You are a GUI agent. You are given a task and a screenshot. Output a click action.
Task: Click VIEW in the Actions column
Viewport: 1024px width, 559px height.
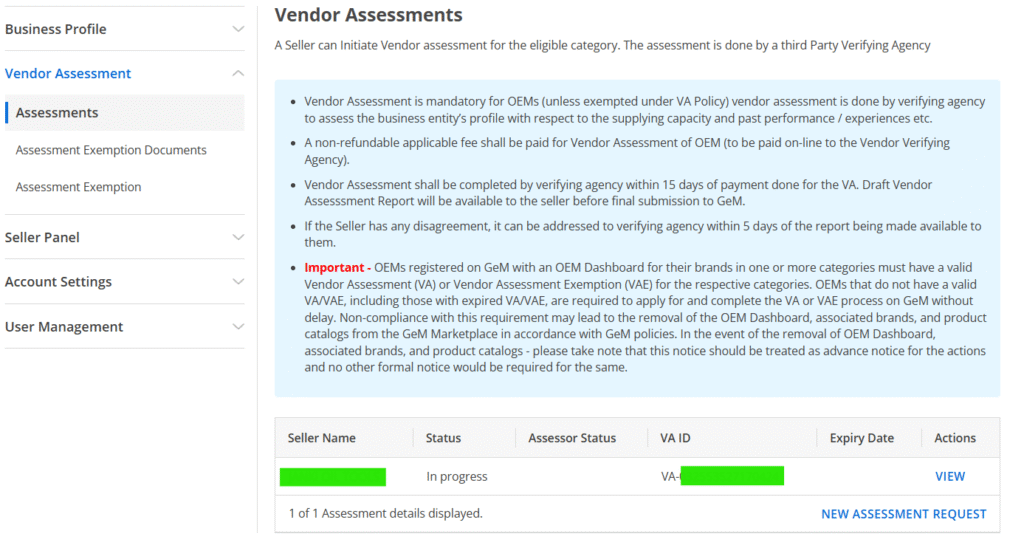click(x=949, y=477)
